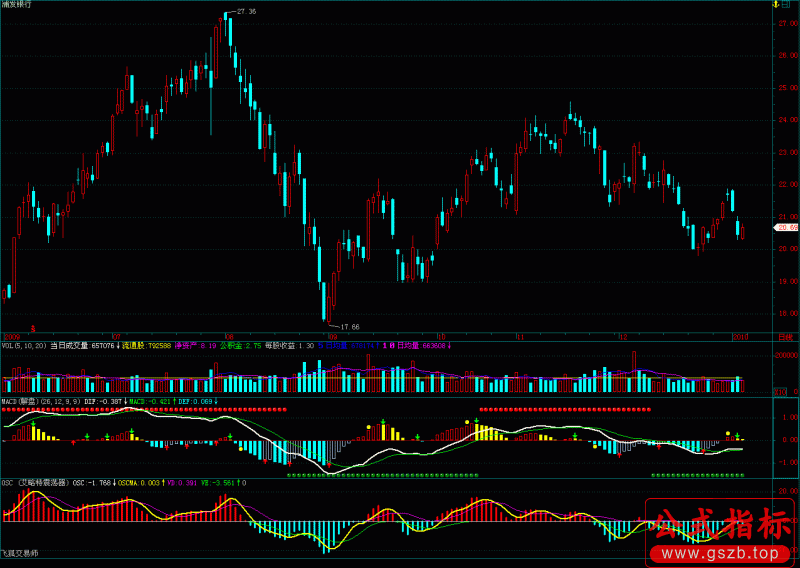
Task: Select the 浦发银行 stock title
Action: [16, 5]
